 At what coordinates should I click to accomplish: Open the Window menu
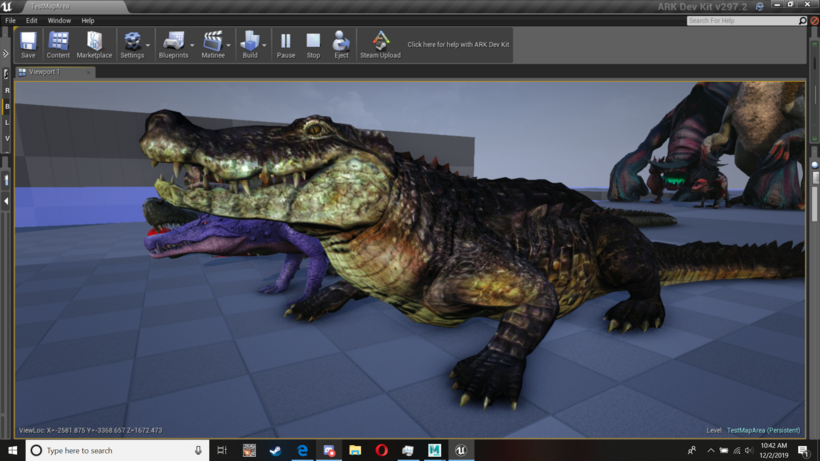[x=59, y=20]
